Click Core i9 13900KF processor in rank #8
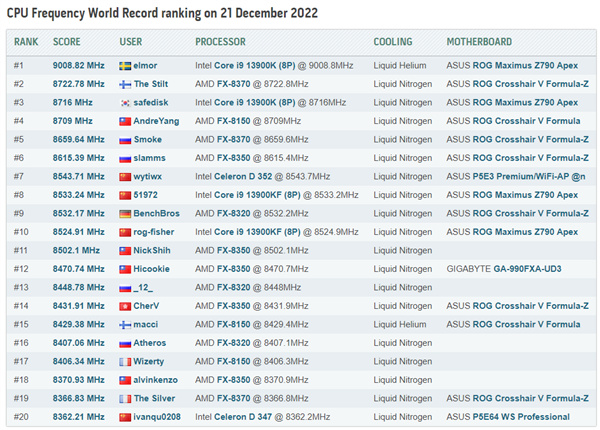Screen dimensions: 600x430 point(257,195)
